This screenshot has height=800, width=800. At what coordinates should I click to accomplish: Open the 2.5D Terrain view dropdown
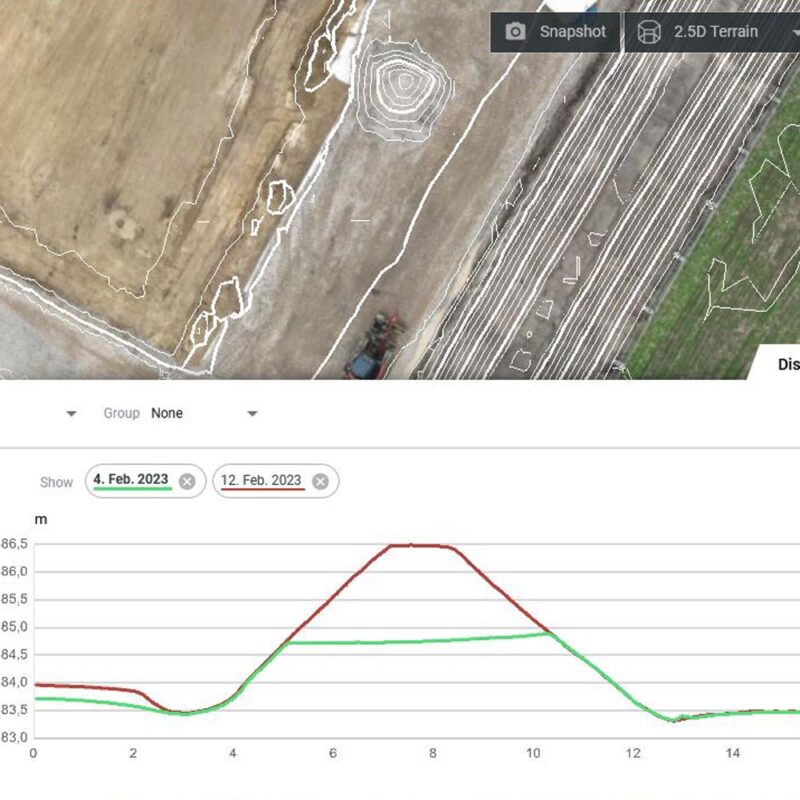(794, 32)
